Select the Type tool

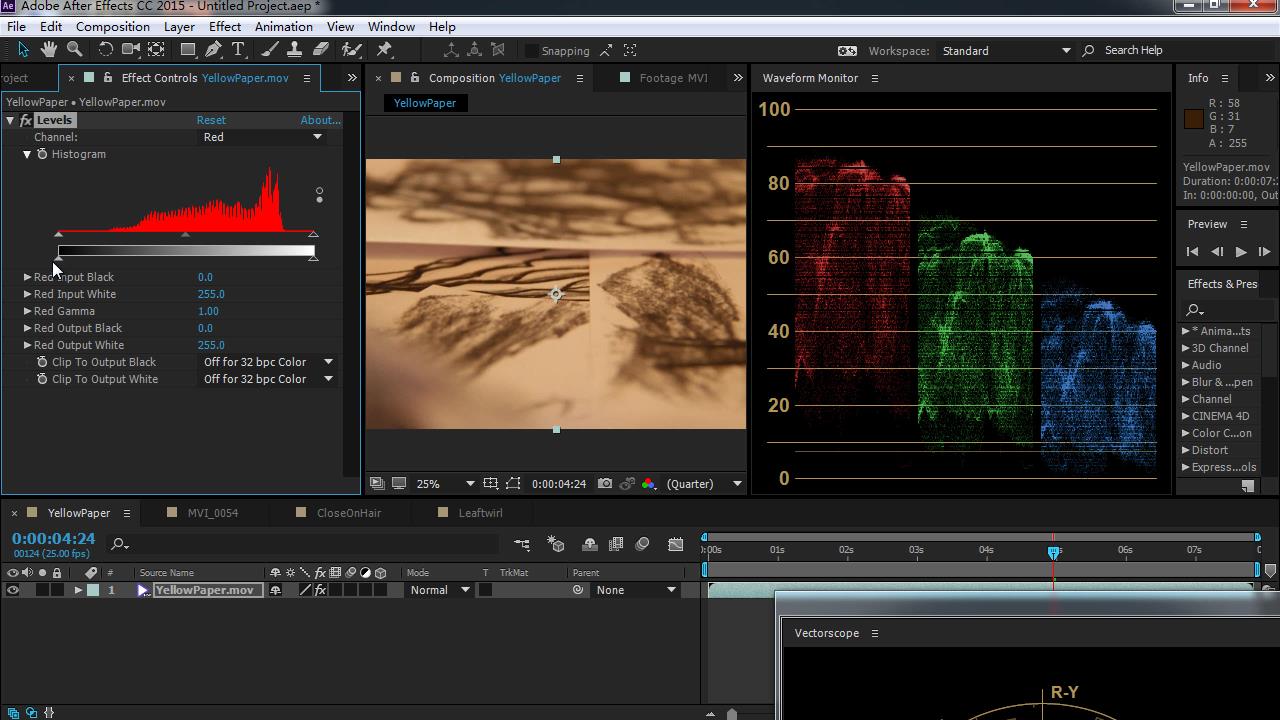[239, 50]
